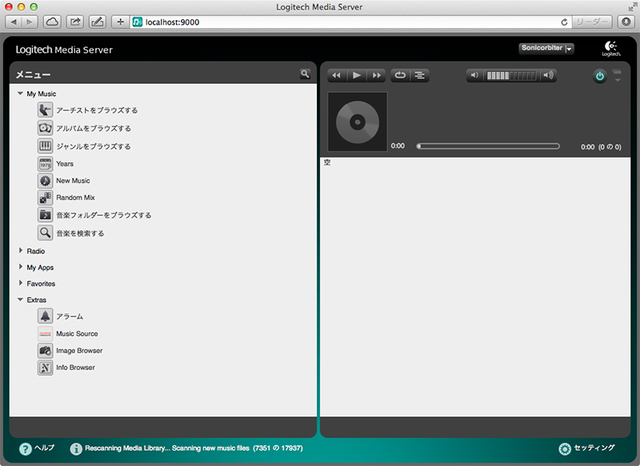This screenshot has width=640, height=466.
Task: Click the volume down speaker icon
Action: (474, 75)
